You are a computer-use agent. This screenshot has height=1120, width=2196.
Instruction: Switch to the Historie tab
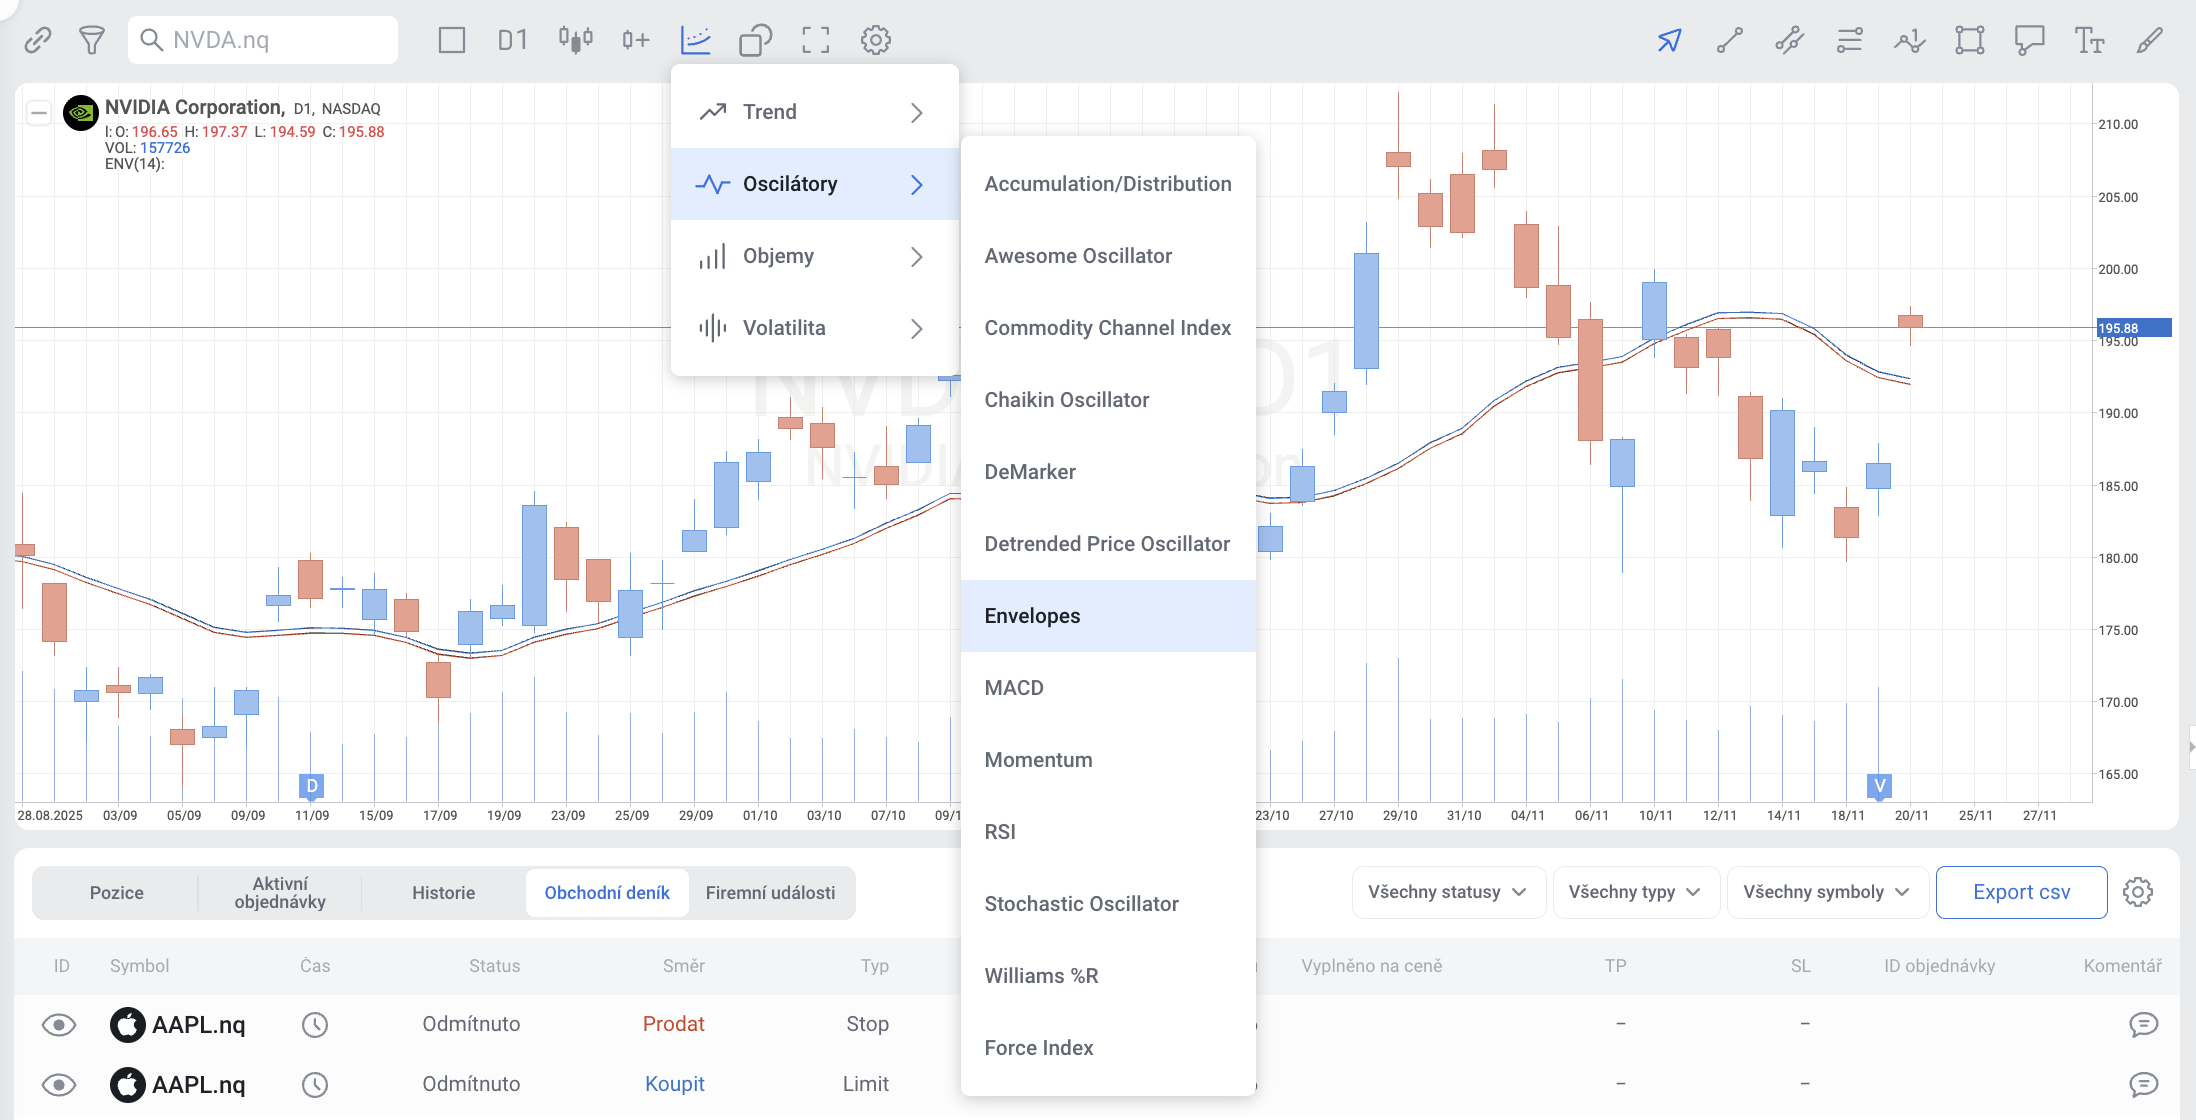(443, 893)
